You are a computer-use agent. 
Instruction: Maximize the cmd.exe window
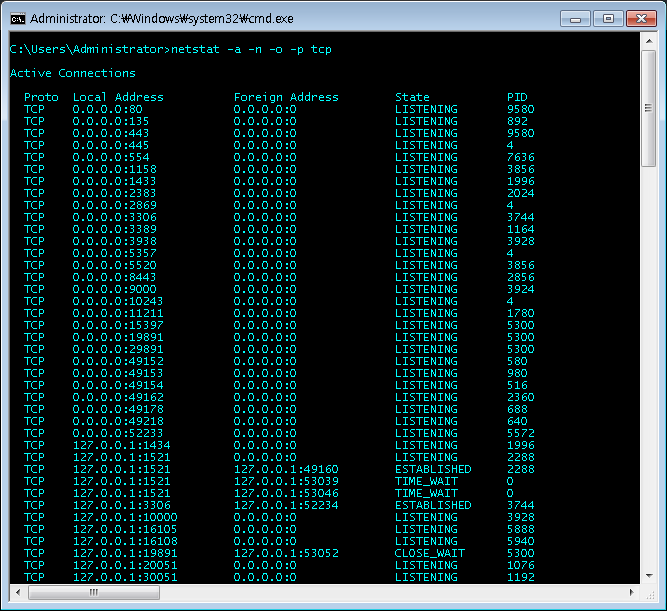tap(608, 19)
